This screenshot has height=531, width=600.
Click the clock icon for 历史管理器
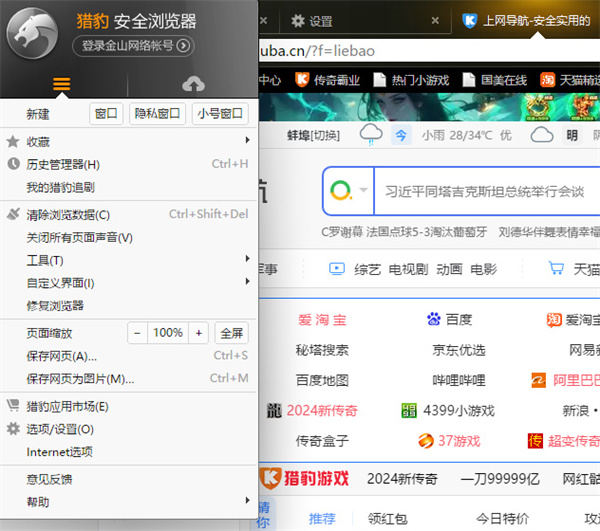click(13, 164)
